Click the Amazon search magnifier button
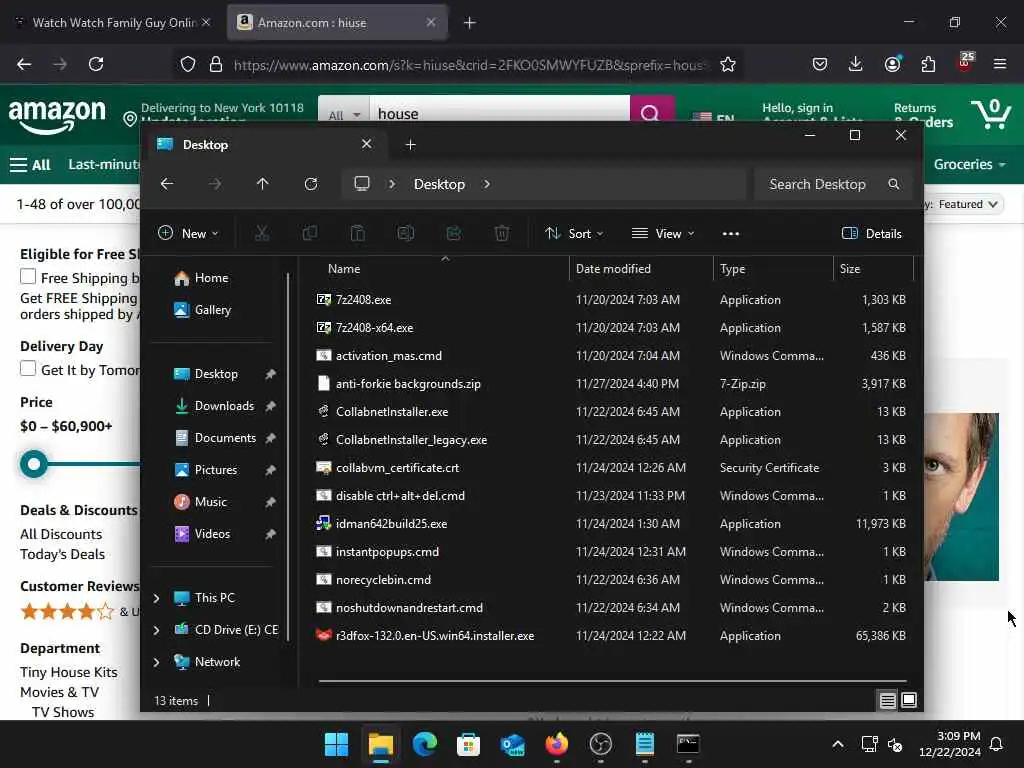 650,108
